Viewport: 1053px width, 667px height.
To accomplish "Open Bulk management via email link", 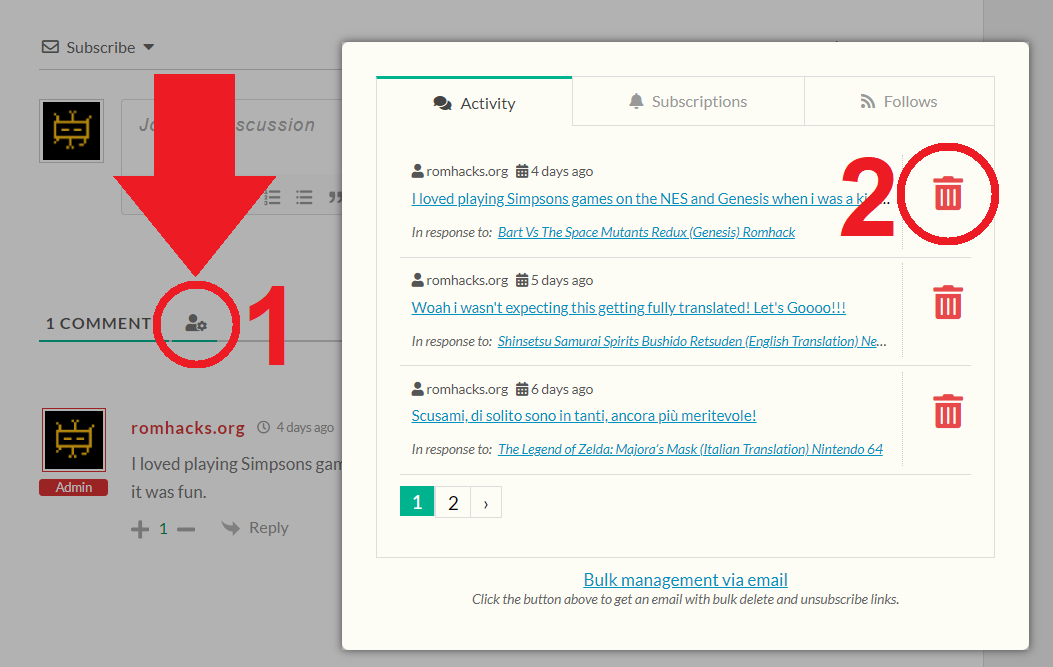I will (x=685, y=580).
